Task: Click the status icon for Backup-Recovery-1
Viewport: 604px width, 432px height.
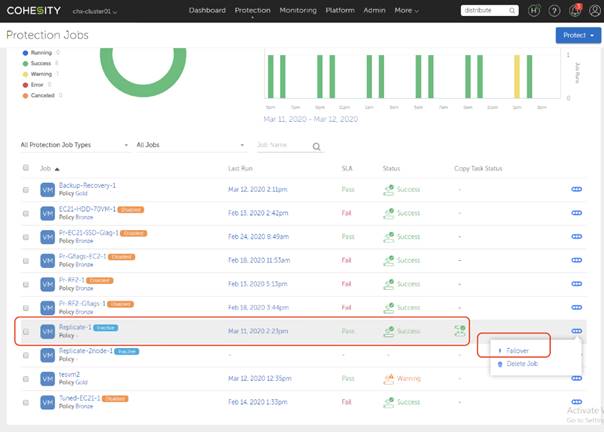Action: (x=389, y=190)
